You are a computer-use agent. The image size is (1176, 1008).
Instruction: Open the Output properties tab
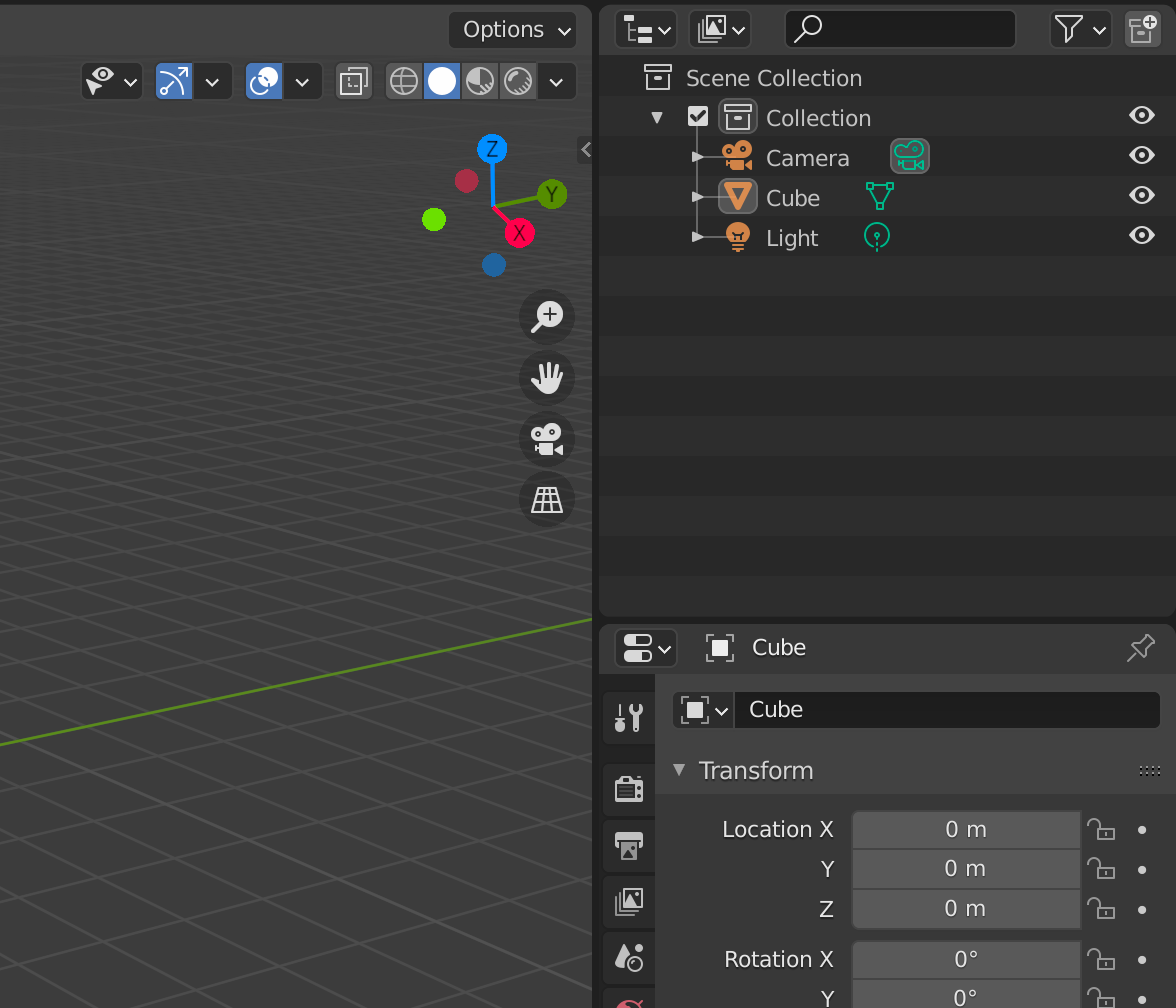point(628,845)
